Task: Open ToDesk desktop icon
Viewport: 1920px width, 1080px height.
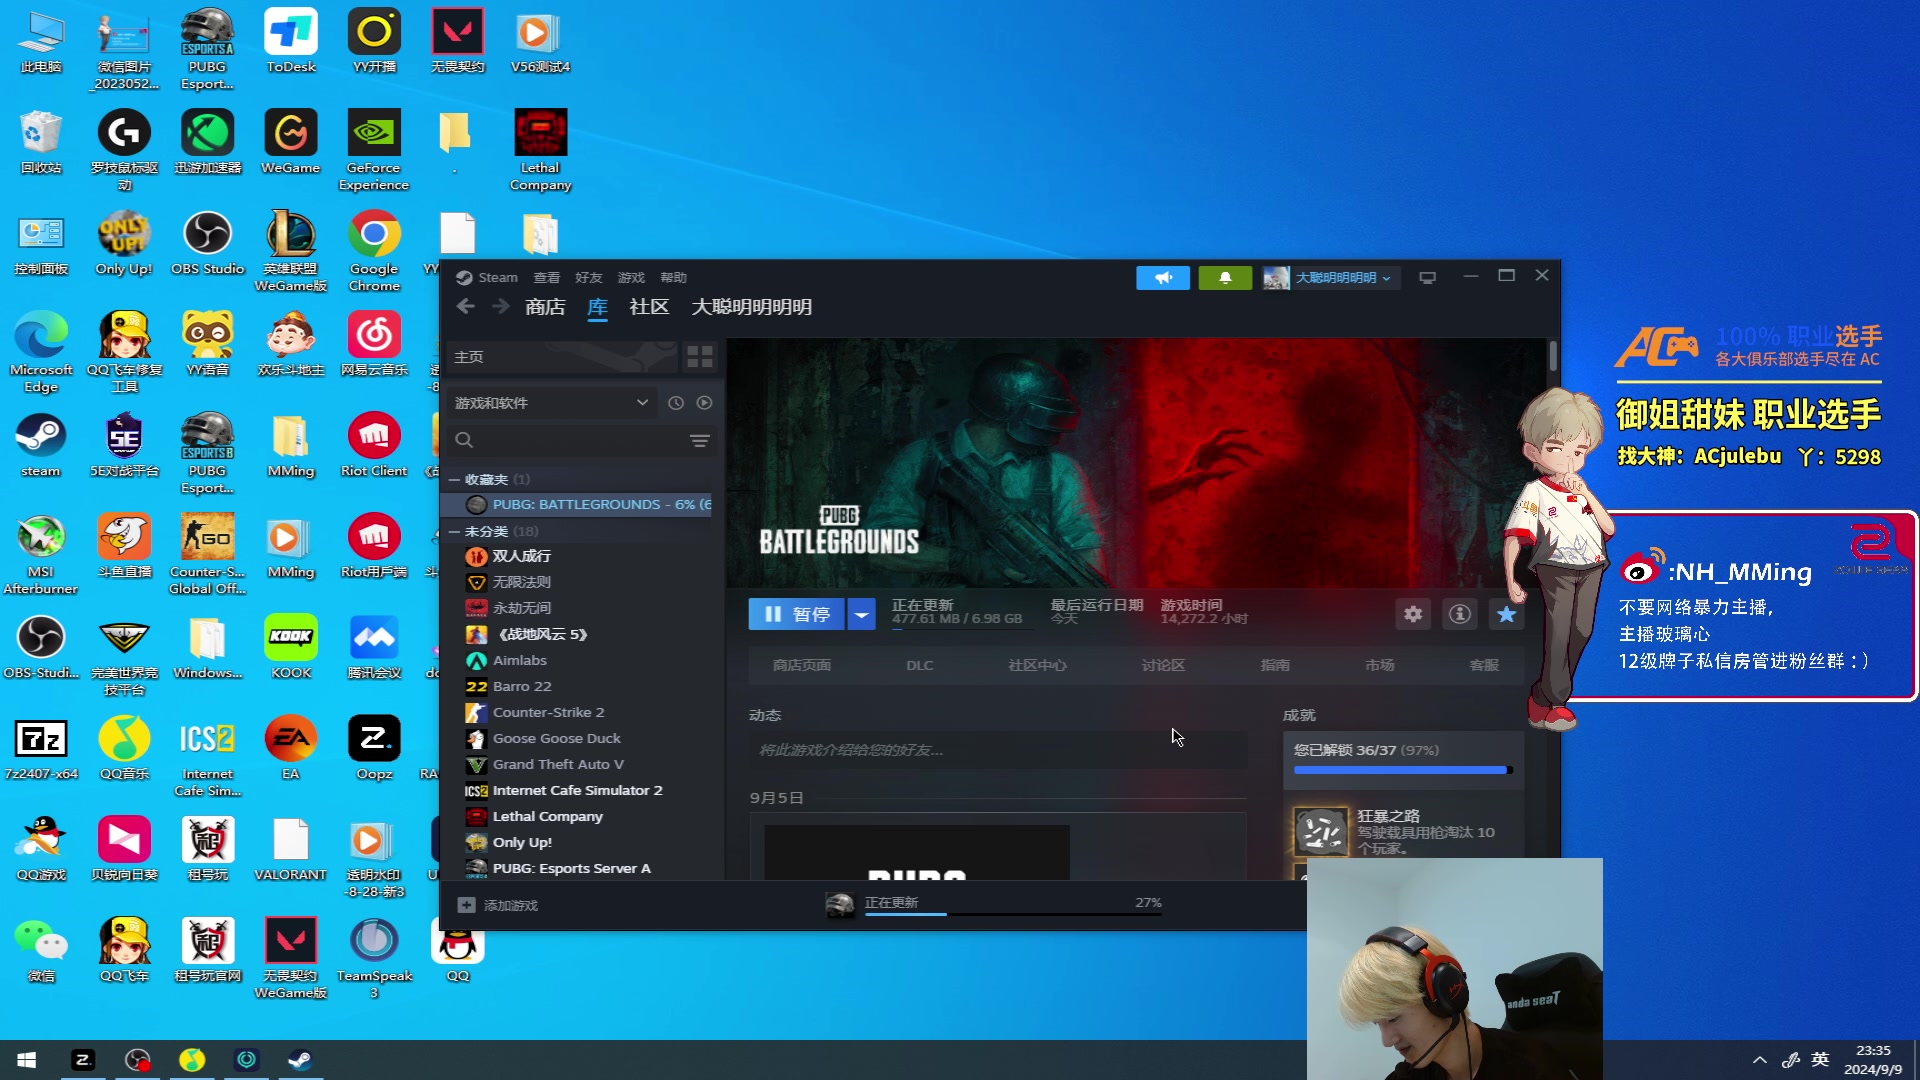Action: click(291, 42)
